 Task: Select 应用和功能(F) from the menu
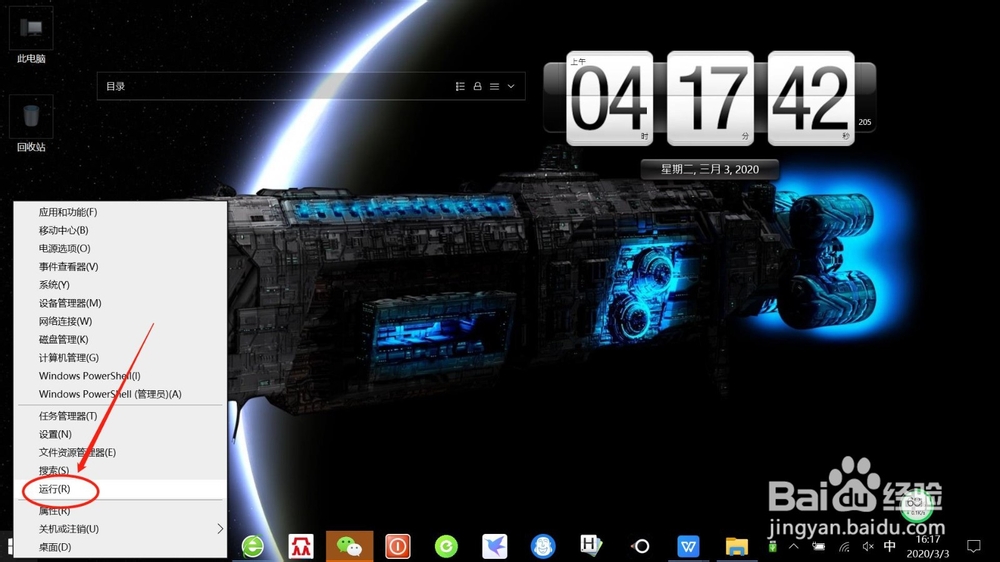click(120, 212)
